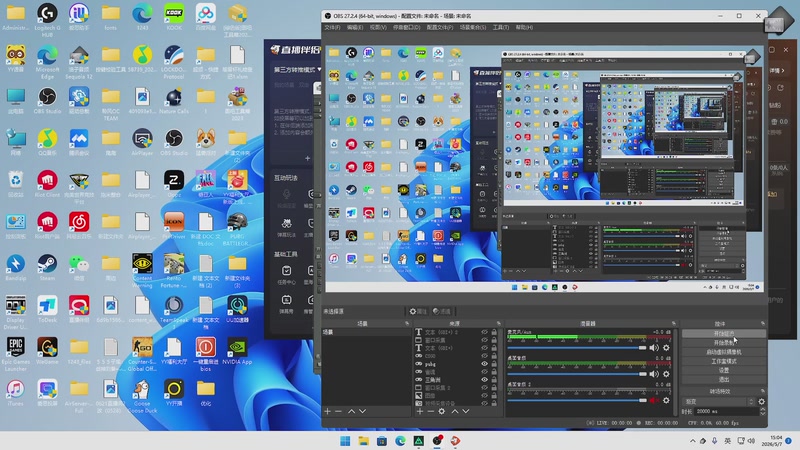
Task: Open scene transition gear settings
Action: pos(762,402)
